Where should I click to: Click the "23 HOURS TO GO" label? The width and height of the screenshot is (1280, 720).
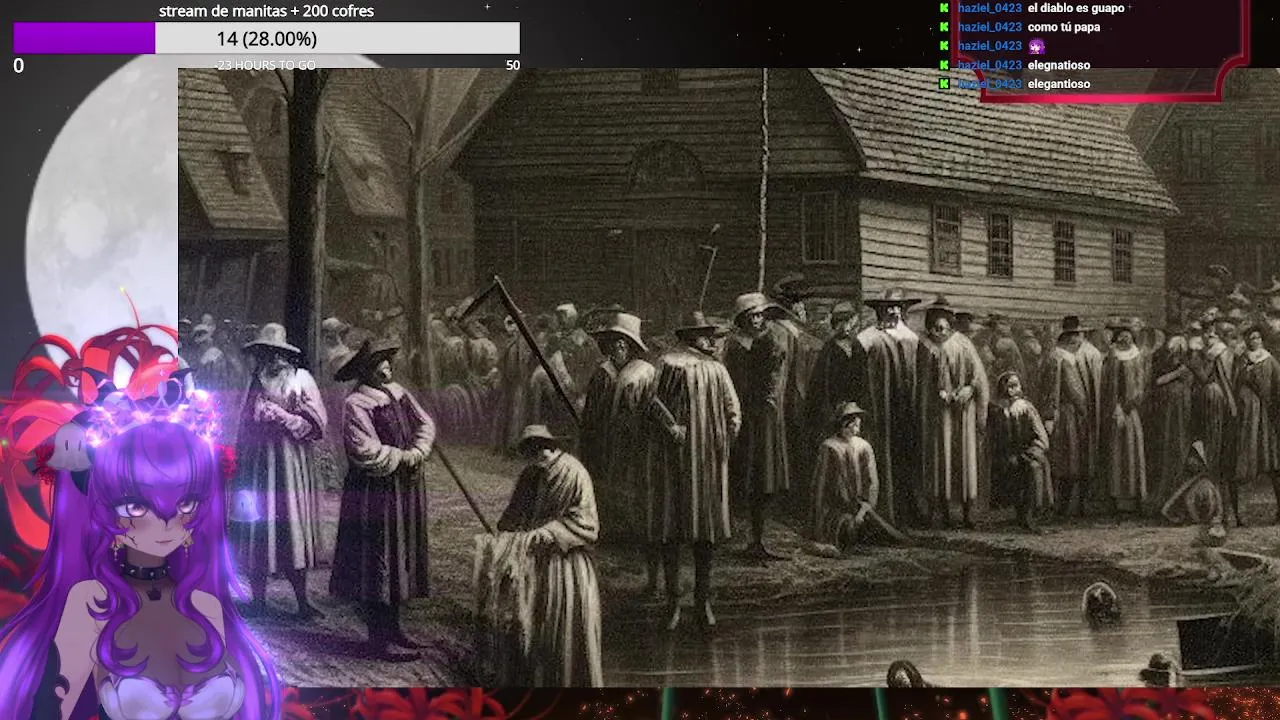coord(265,65)
